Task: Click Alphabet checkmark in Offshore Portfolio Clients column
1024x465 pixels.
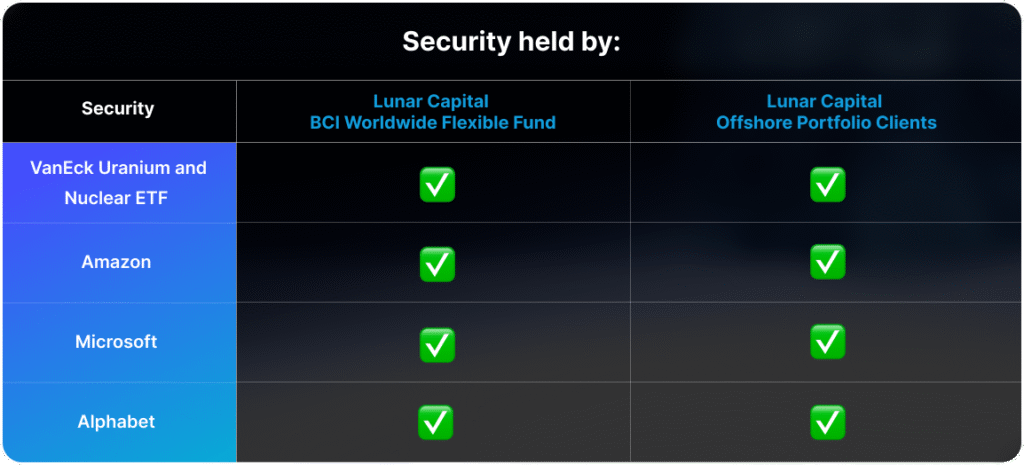Action: [x=827, y=422]
